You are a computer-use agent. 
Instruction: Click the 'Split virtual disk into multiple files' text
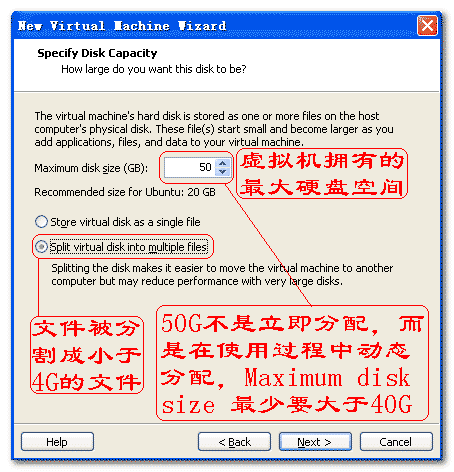[129, 247]
